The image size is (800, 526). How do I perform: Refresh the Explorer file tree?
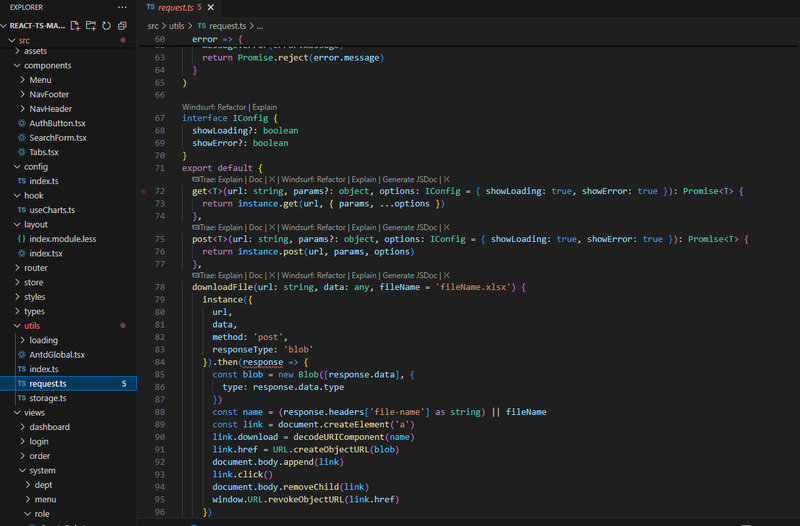click(106, 24)
